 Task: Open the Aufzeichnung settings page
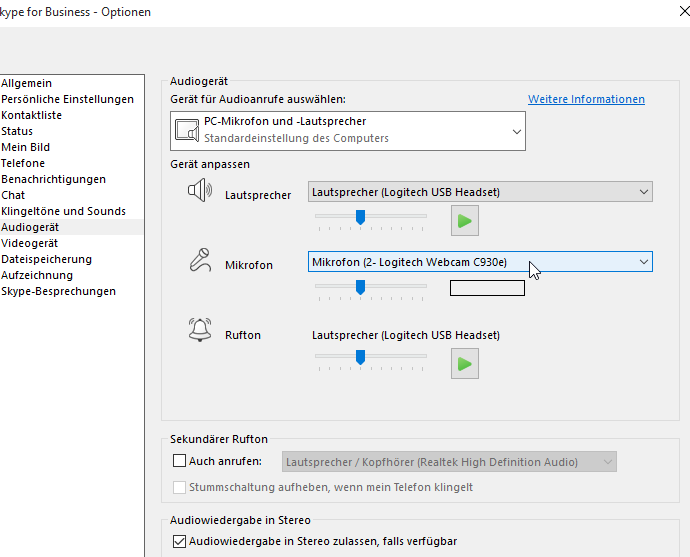click(x=37, y=275)
